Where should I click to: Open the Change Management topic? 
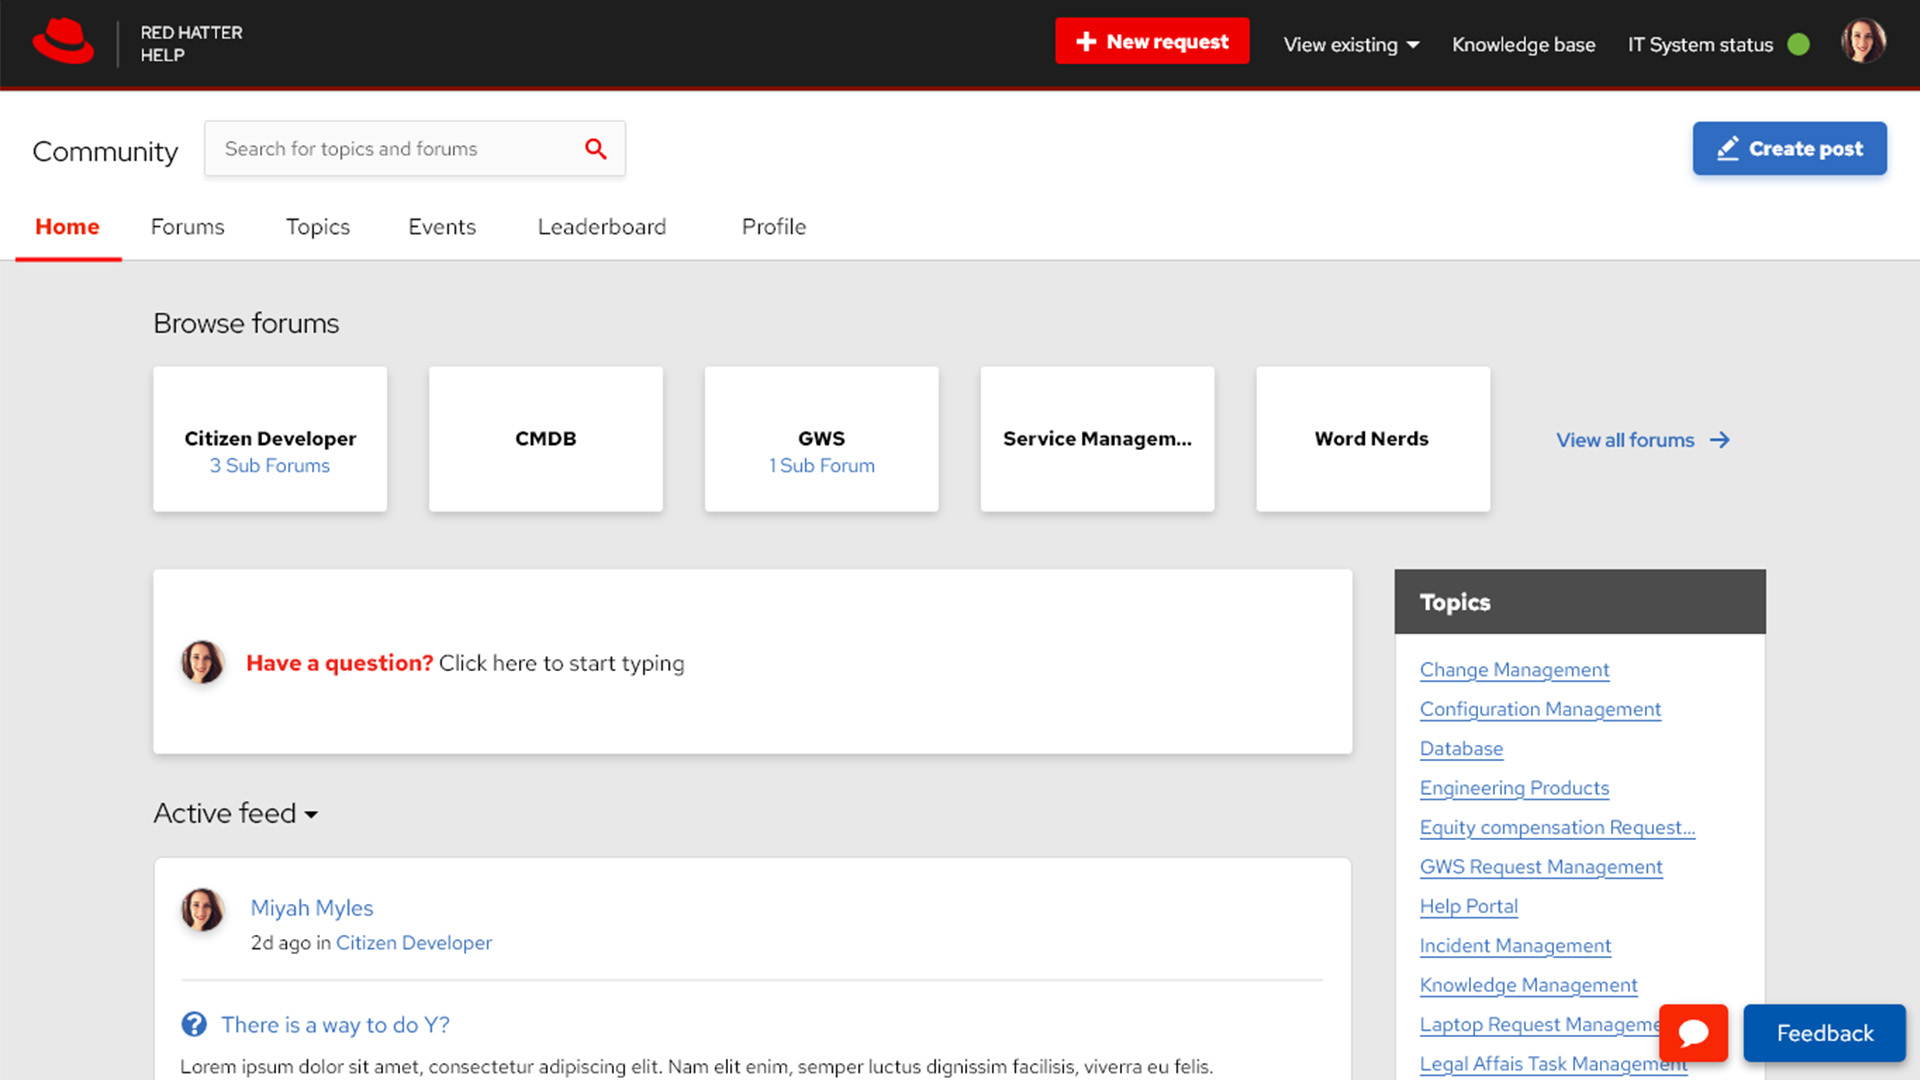click(x=1514, y=670)
